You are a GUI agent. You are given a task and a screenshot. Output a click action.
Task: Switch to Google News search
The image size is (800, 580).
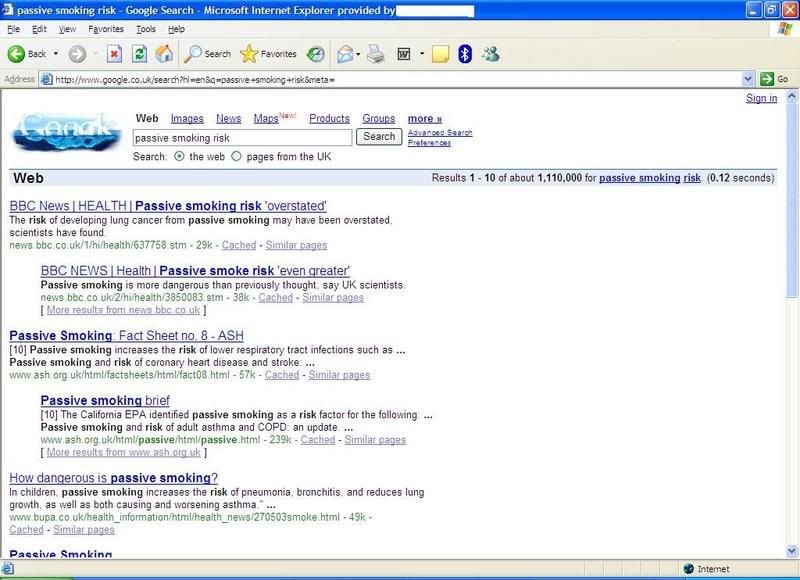pos(229,119)
